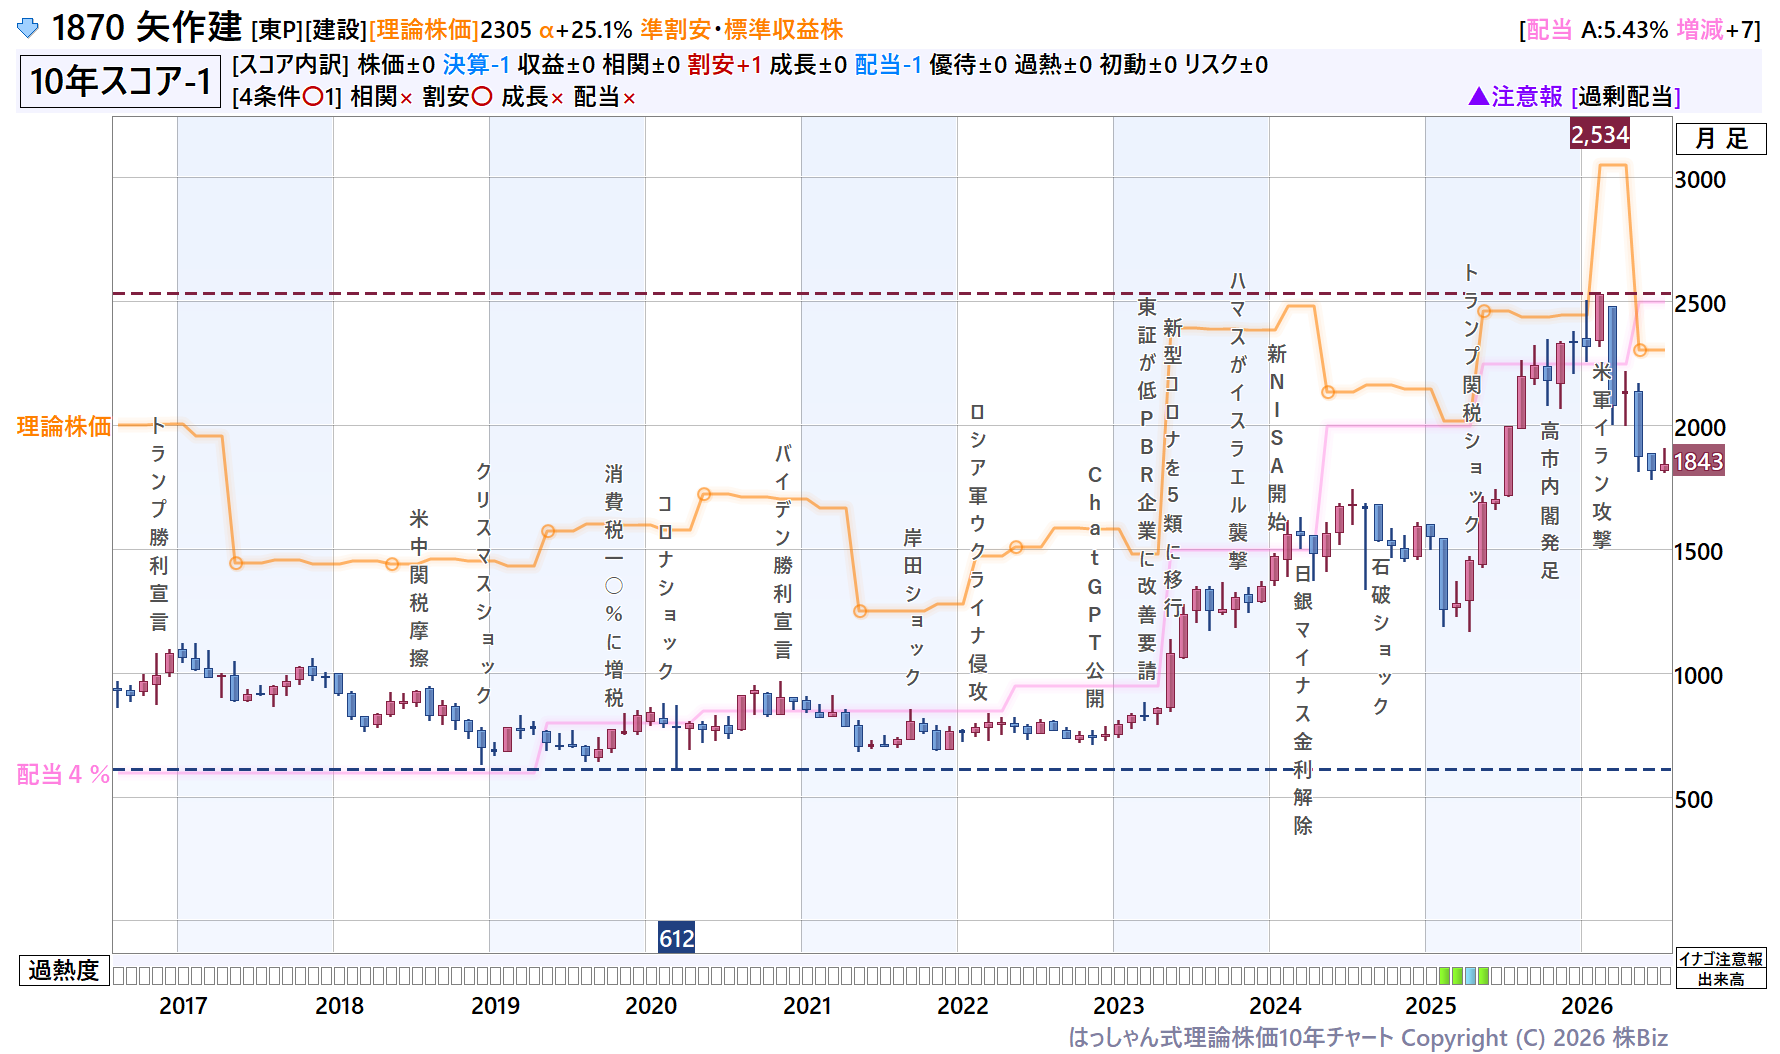Click the 1843 current price tag

(x=1698, y=462)
